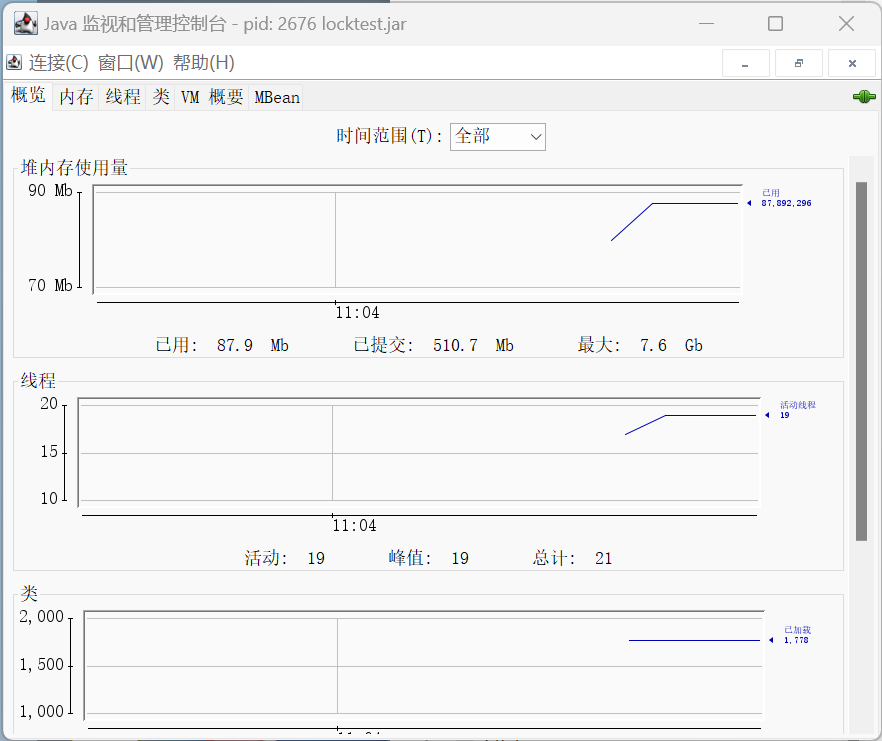The width and height of the screenshot is (882, 741).
Task: Click the heap memory usage chart
Action: tap(417, 240)
